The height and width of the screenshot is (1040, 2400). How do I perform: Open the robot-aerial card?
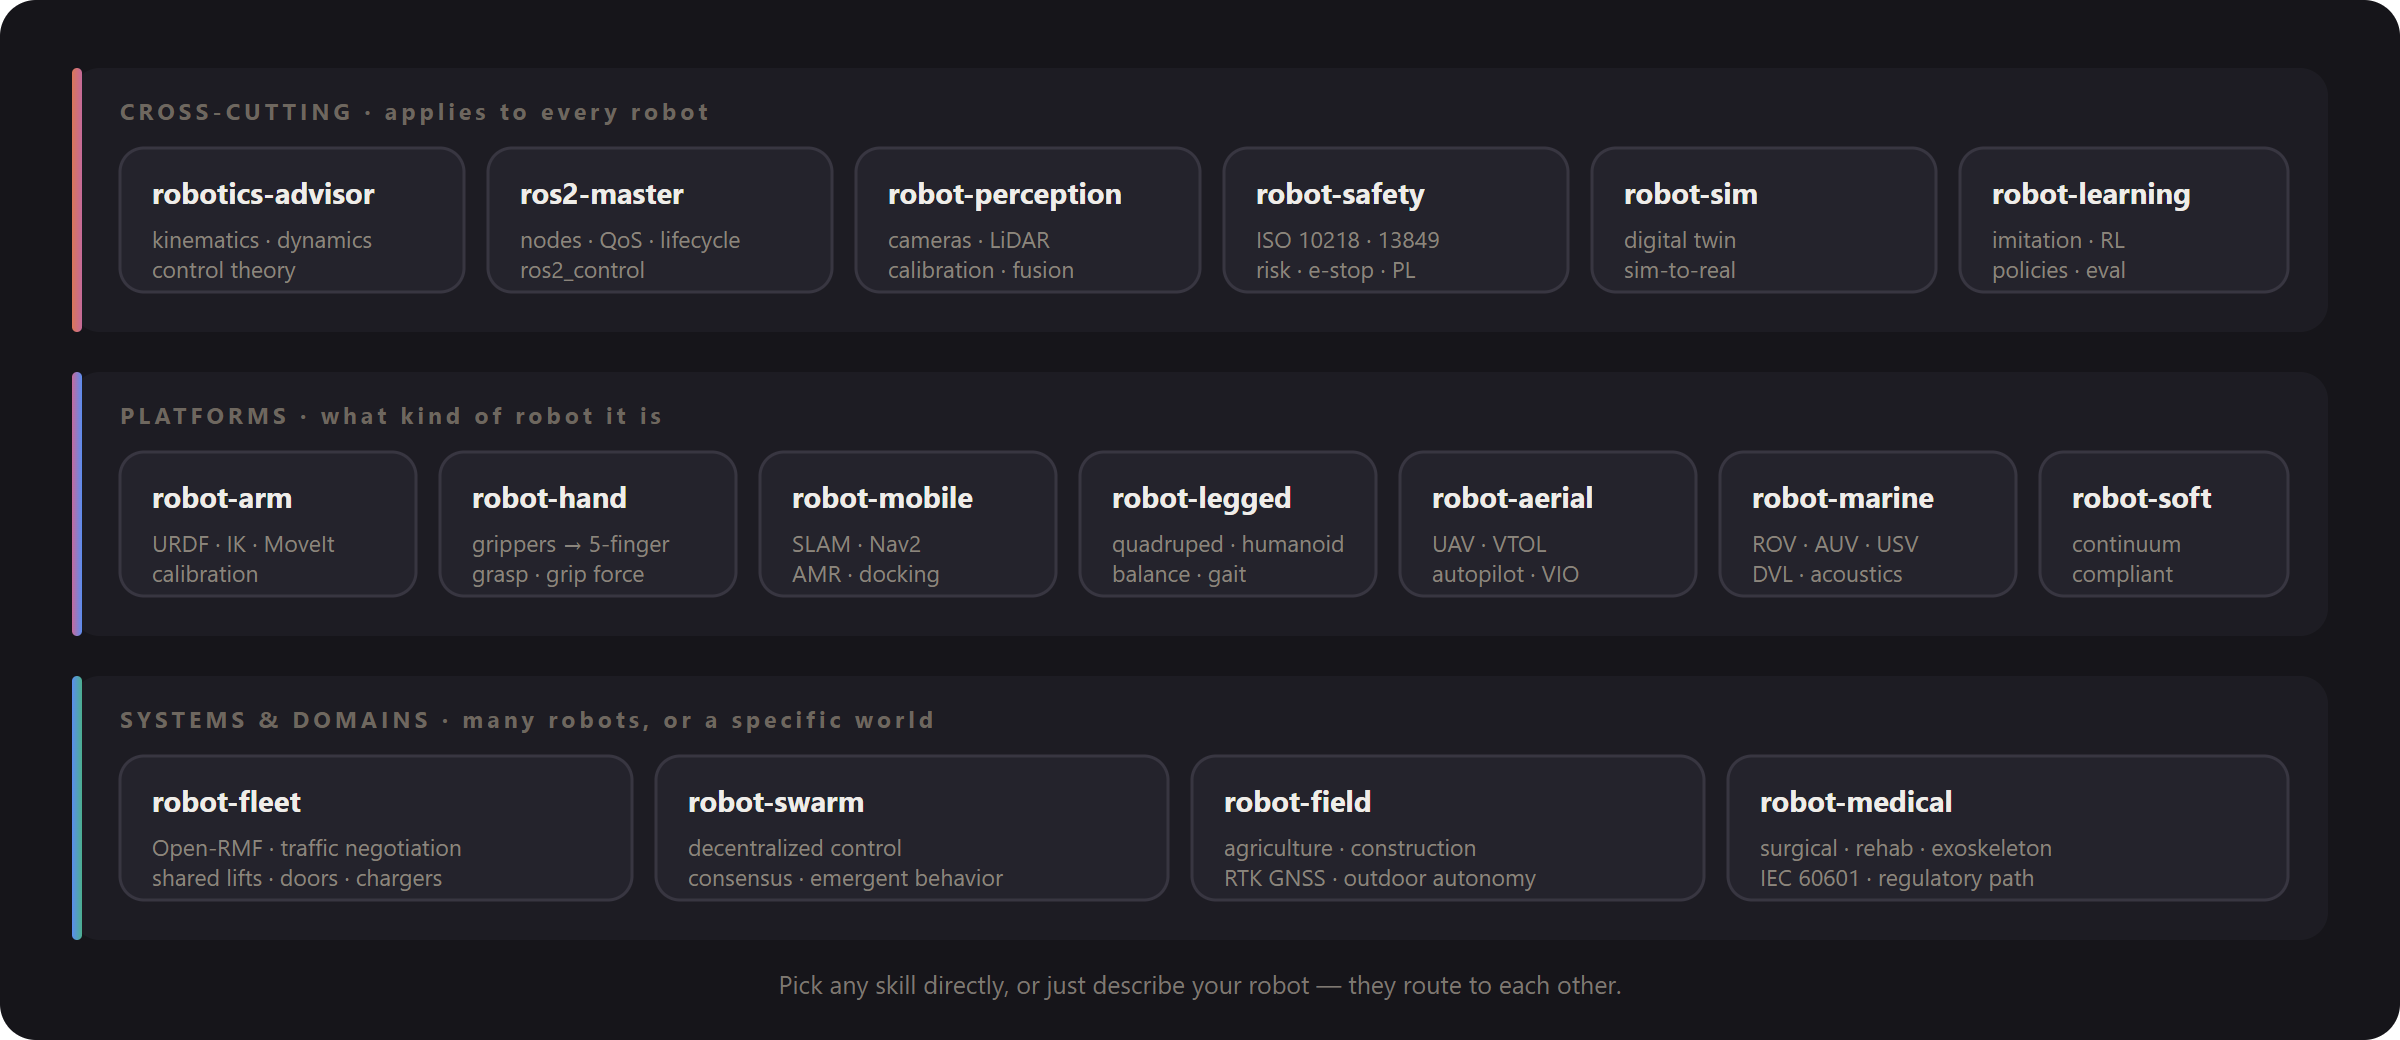[x=1548, y=524]
